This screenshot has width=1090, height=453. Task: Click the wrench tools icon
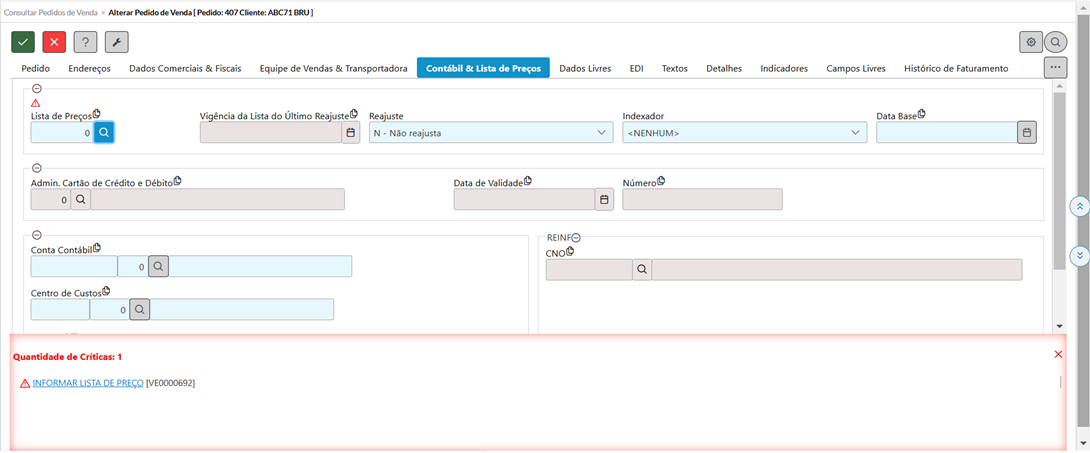click(x=117, y=42)
